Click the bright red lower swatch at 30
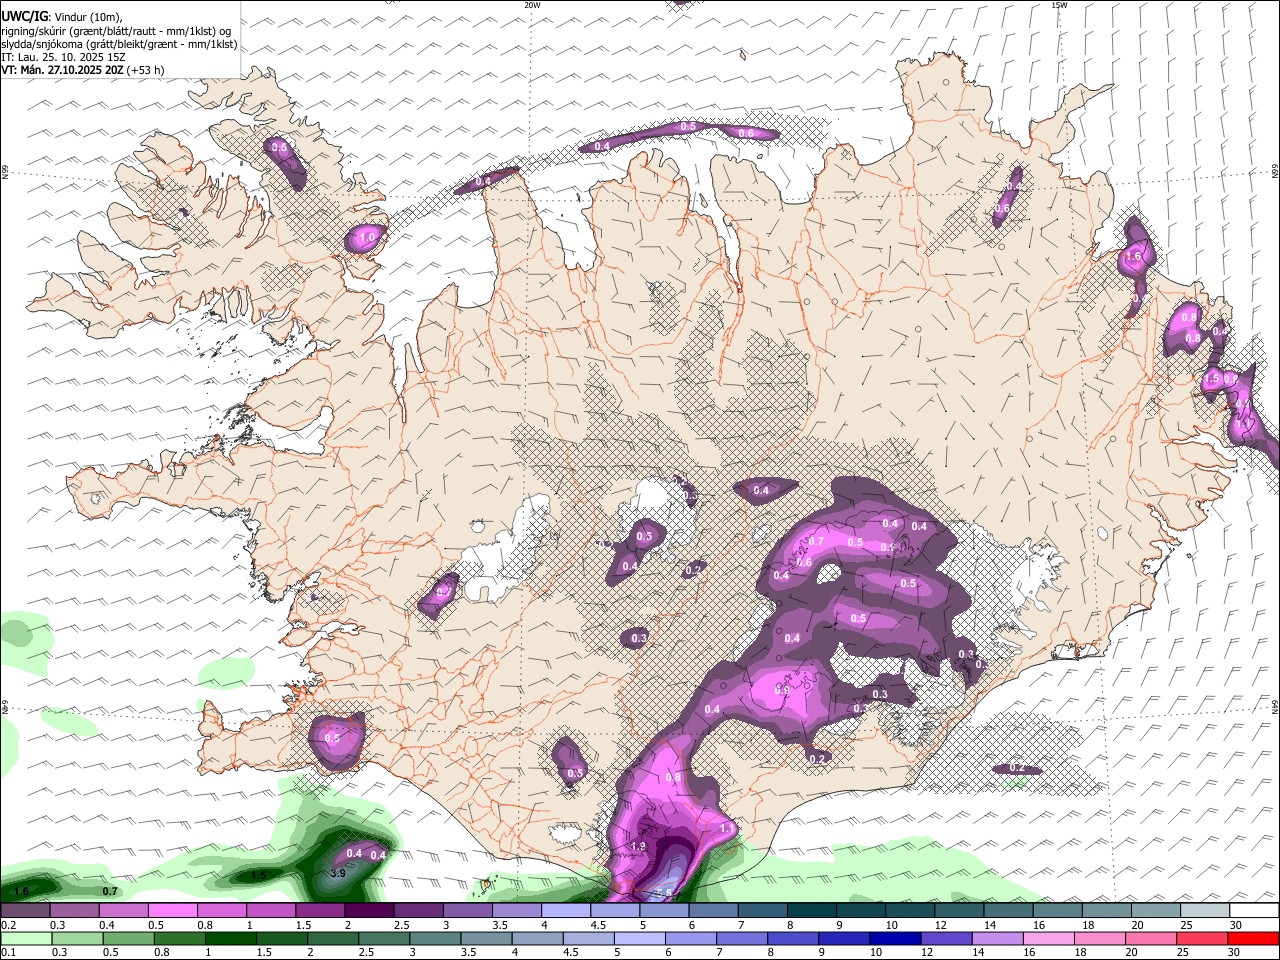This screenshot has width=1280, height=960. pyautogui.click(x=1253, y=939)
